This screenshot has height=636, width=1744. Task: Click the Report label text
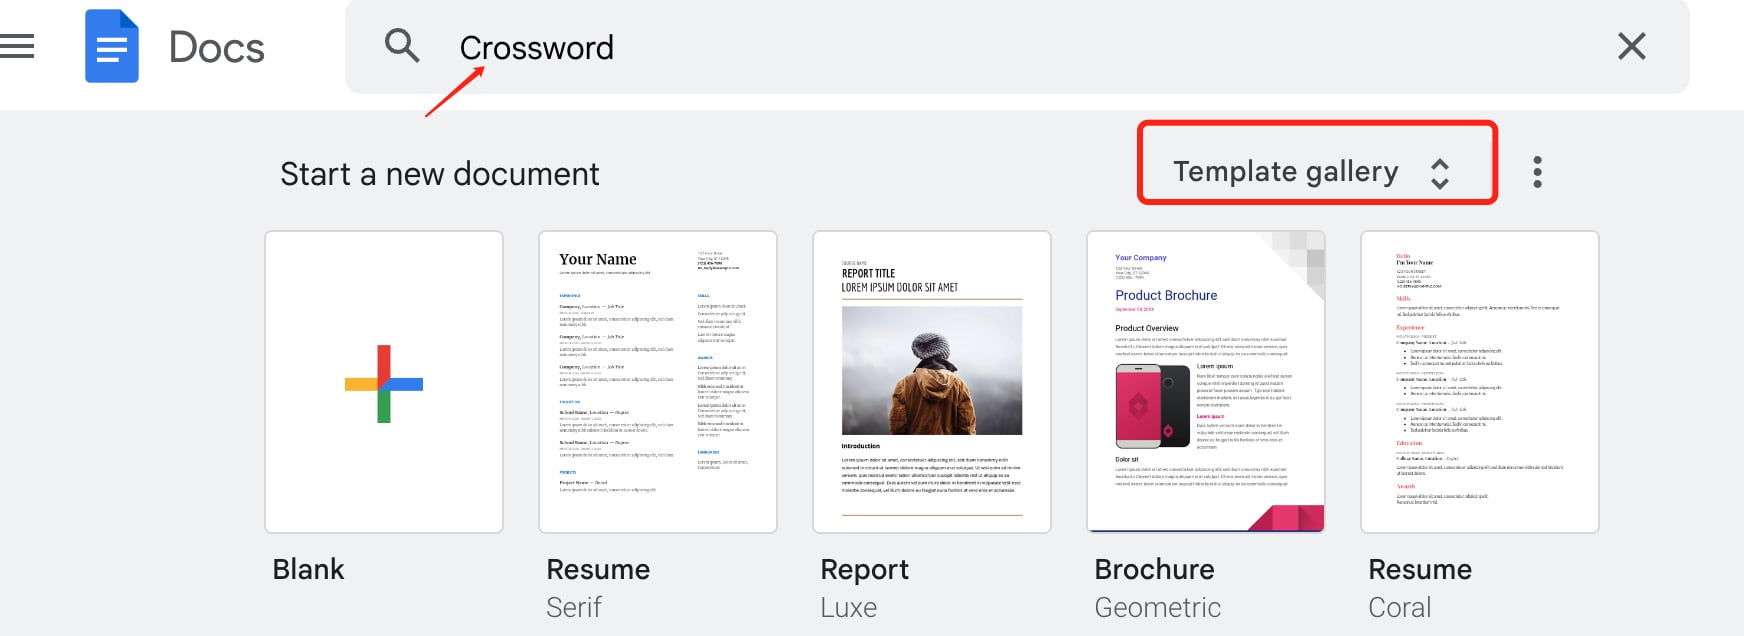click(x=864, y=570)
